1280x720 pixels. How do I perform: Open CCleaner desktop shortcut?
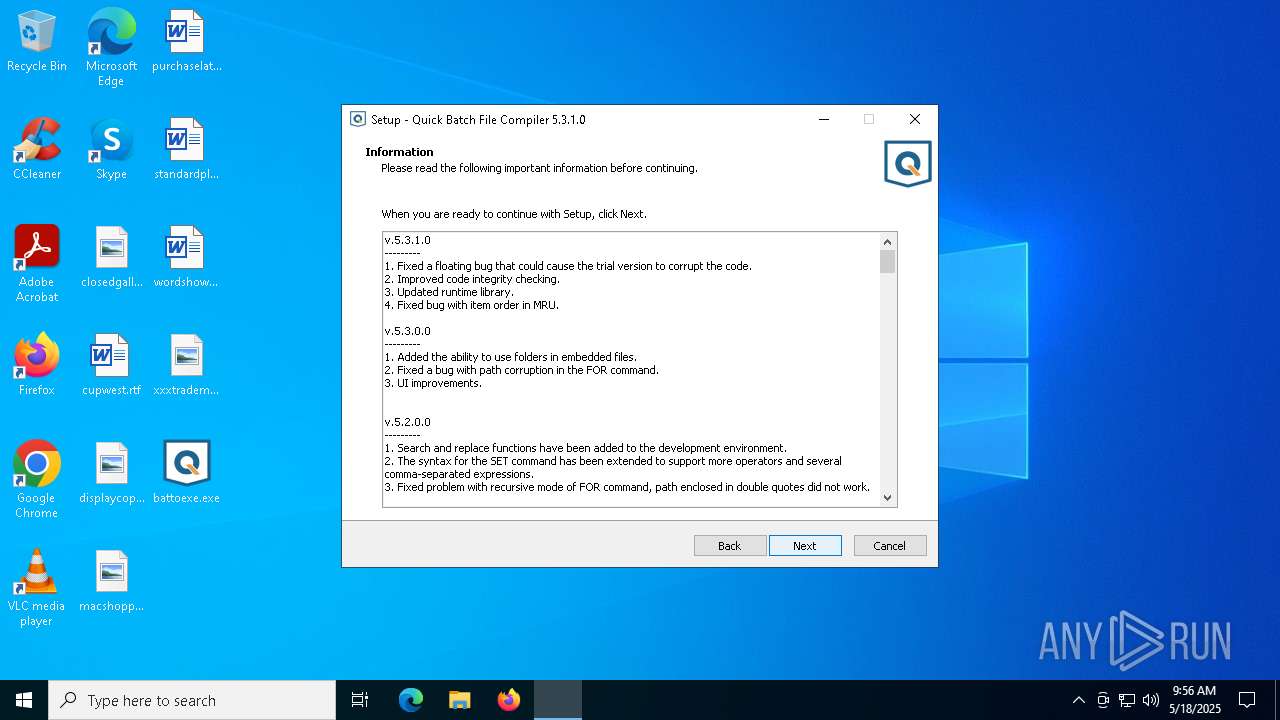point(37,150)
